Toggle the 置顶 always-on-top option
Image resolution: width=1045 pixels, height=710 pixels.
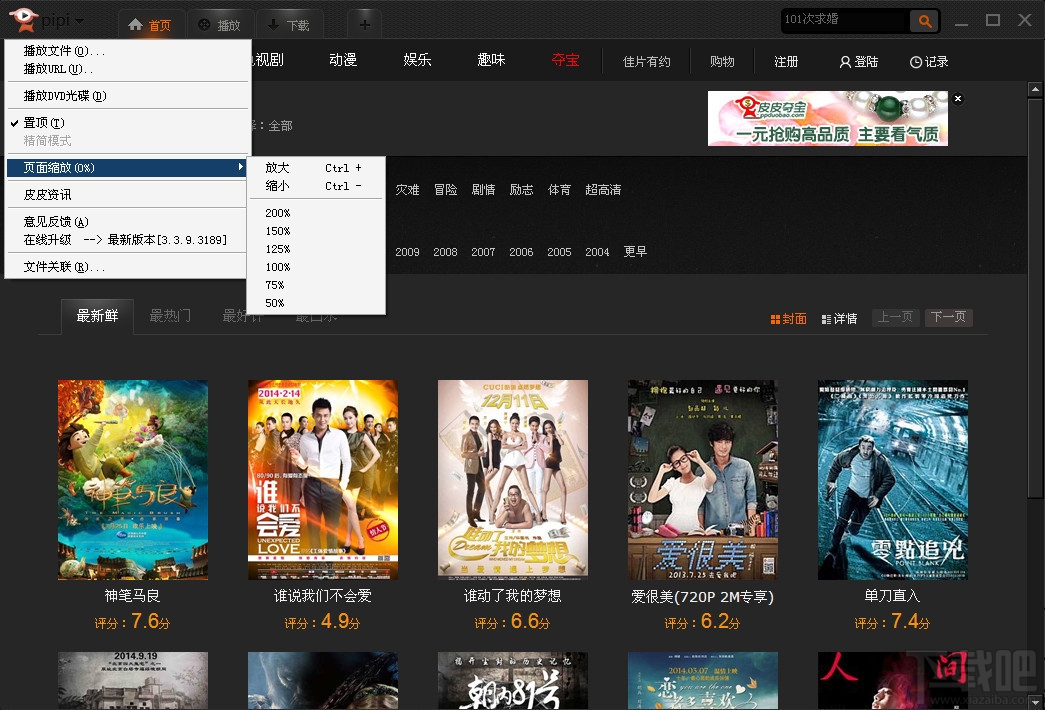127,123
